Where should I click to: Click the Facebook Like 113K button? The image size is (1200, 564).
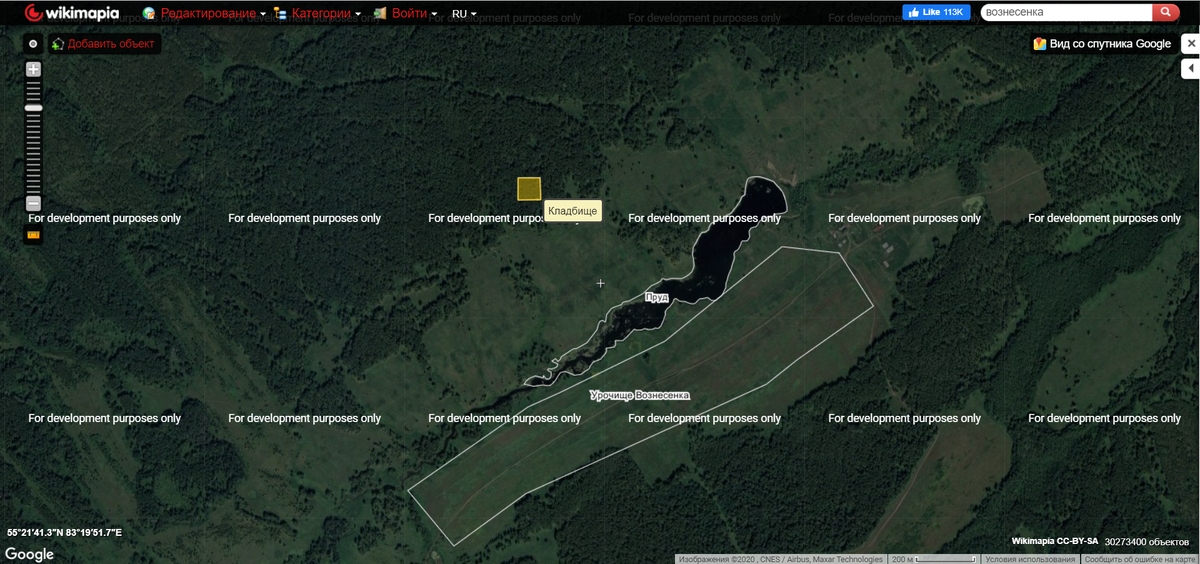tap(936, 12)
